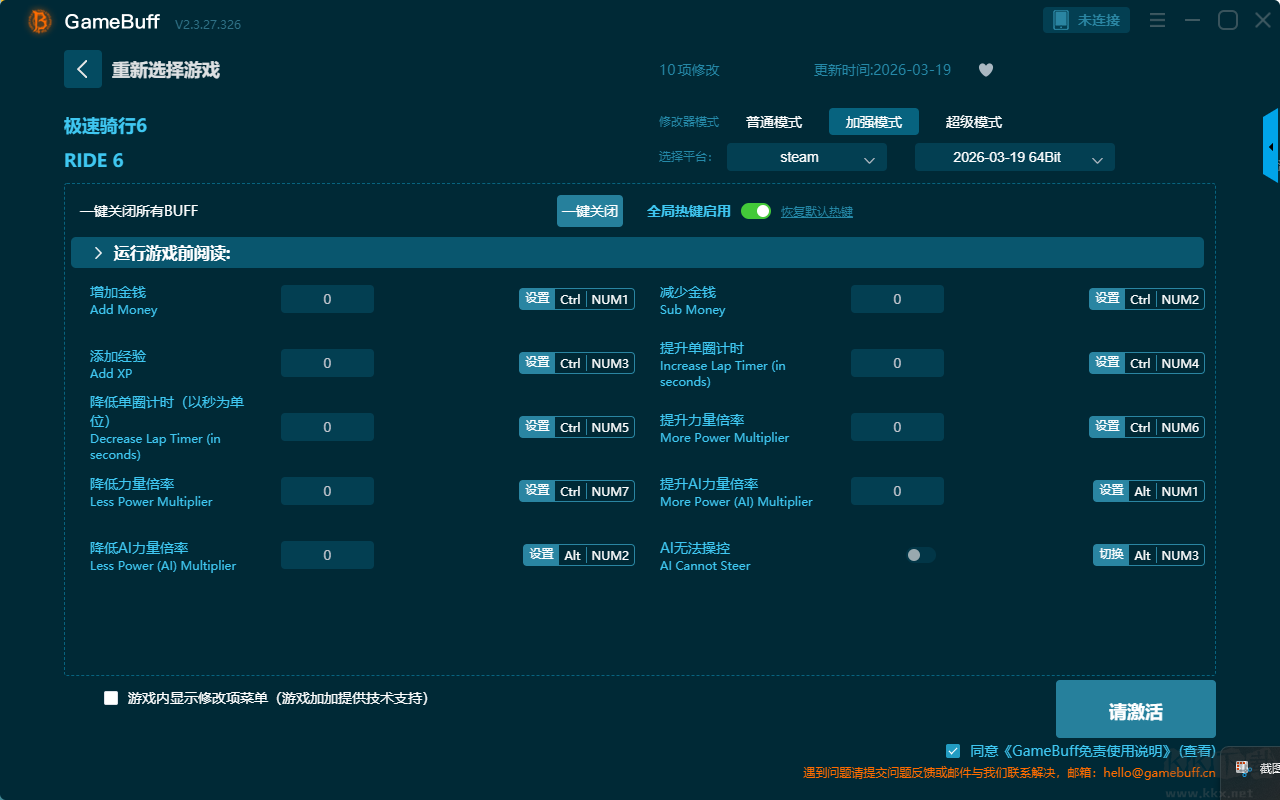1280x800 pixels.
Task: Switch to 普通模式 tab
Action: pos(774,122)
